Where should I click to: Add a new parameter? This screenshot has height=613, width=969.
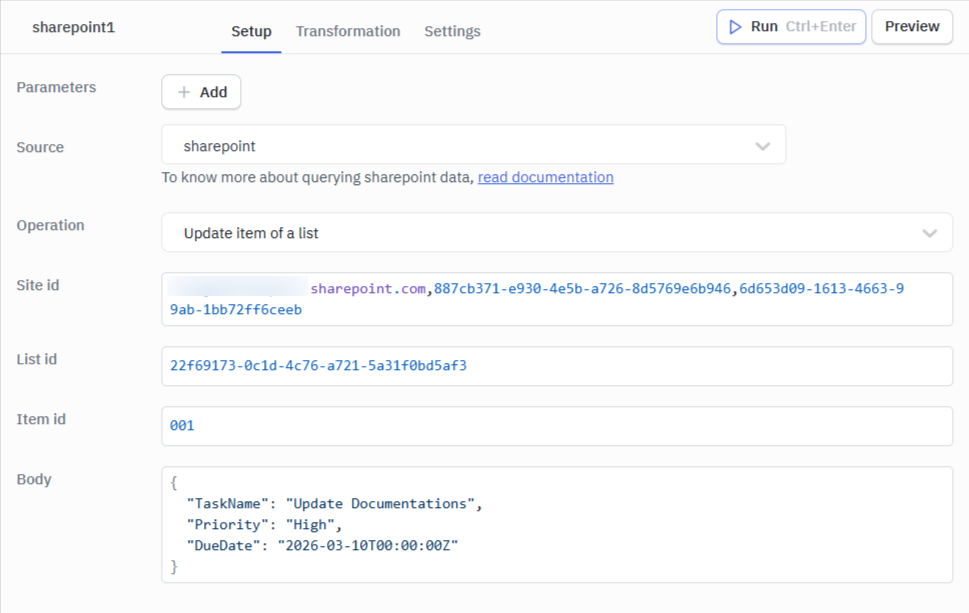pyautogui.click(x=201, y=92)
